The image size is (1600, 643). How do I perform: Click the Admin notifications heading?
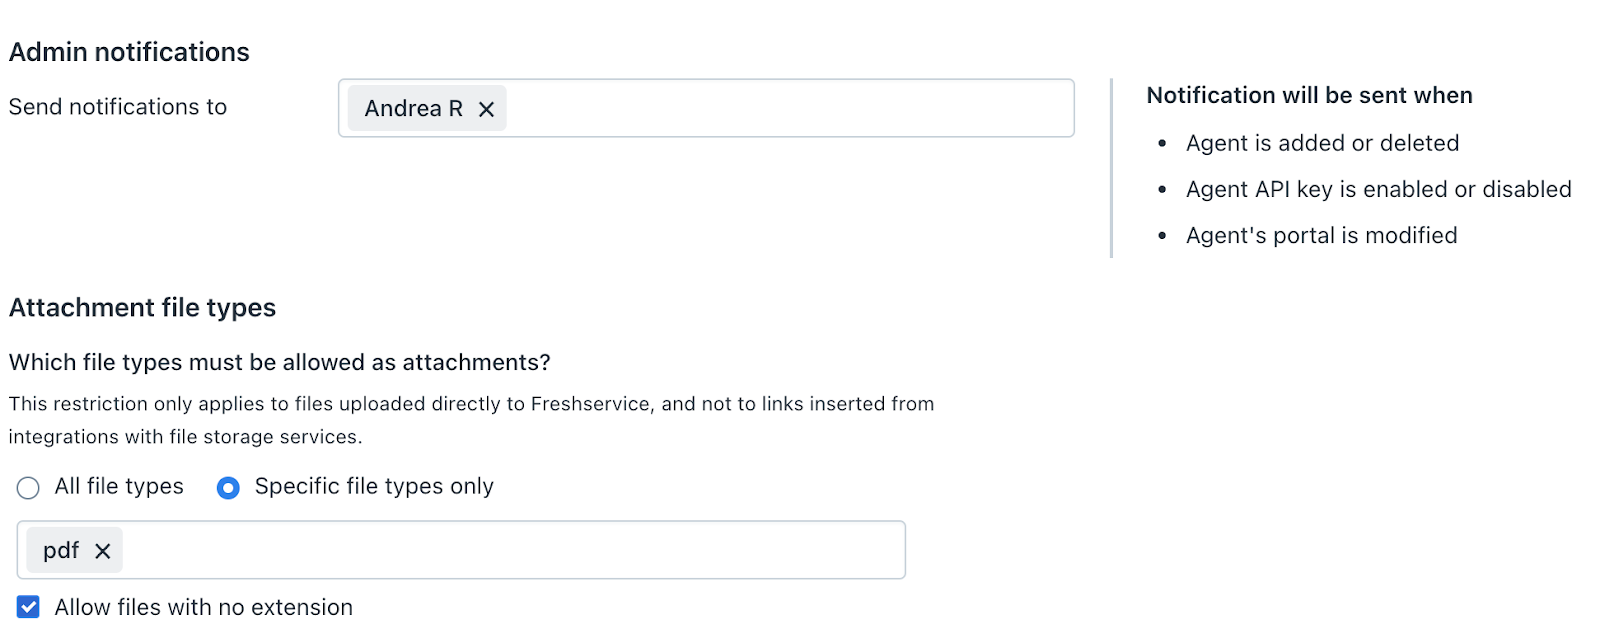coord(129,52)
